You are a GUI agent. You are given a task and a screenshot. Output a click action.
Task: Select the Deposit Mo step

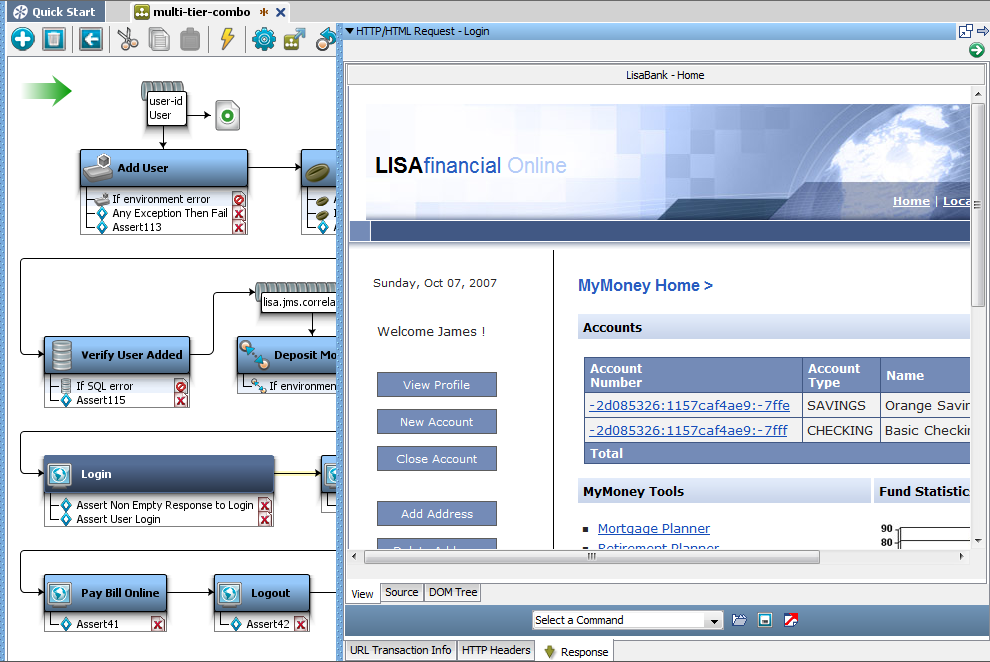tap(287, 355)
